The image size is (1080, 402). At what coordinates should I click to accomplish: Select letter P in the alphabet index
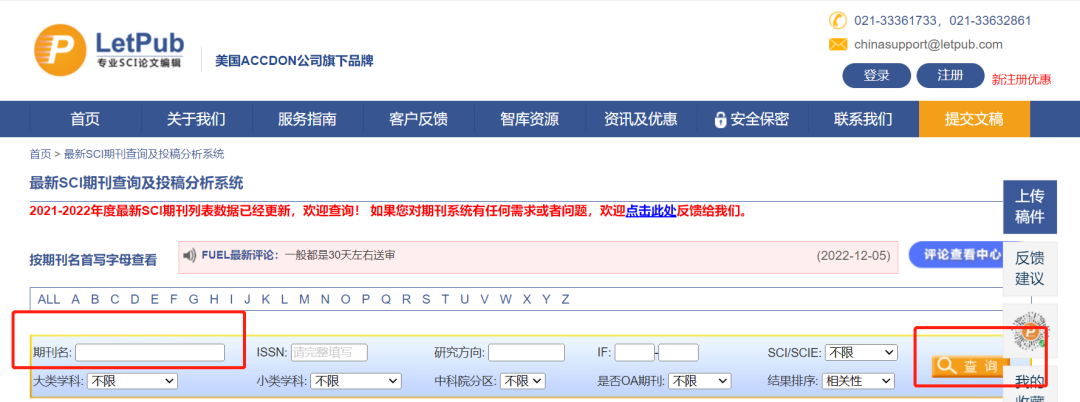(x=366, y=299)
